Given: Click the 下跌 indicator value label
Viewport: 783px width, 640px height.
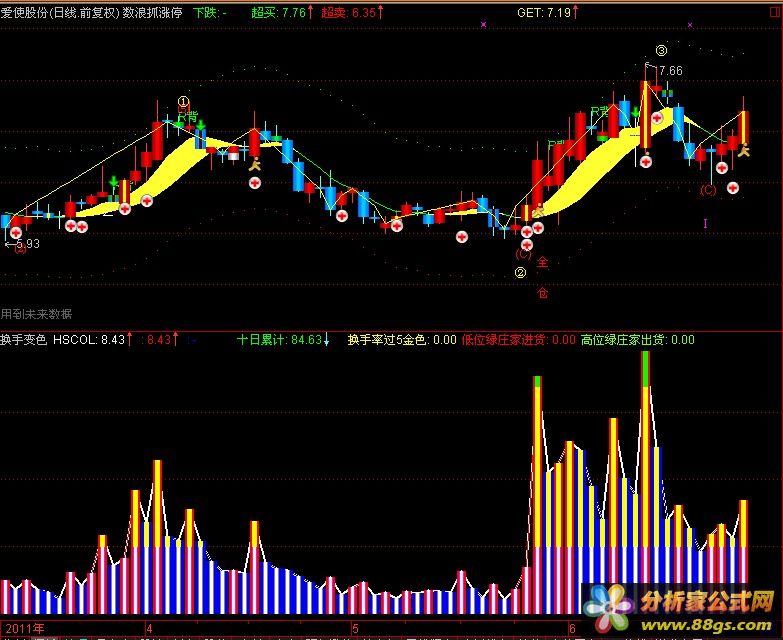Looking at the screenshot, I should tap(210, 12).
